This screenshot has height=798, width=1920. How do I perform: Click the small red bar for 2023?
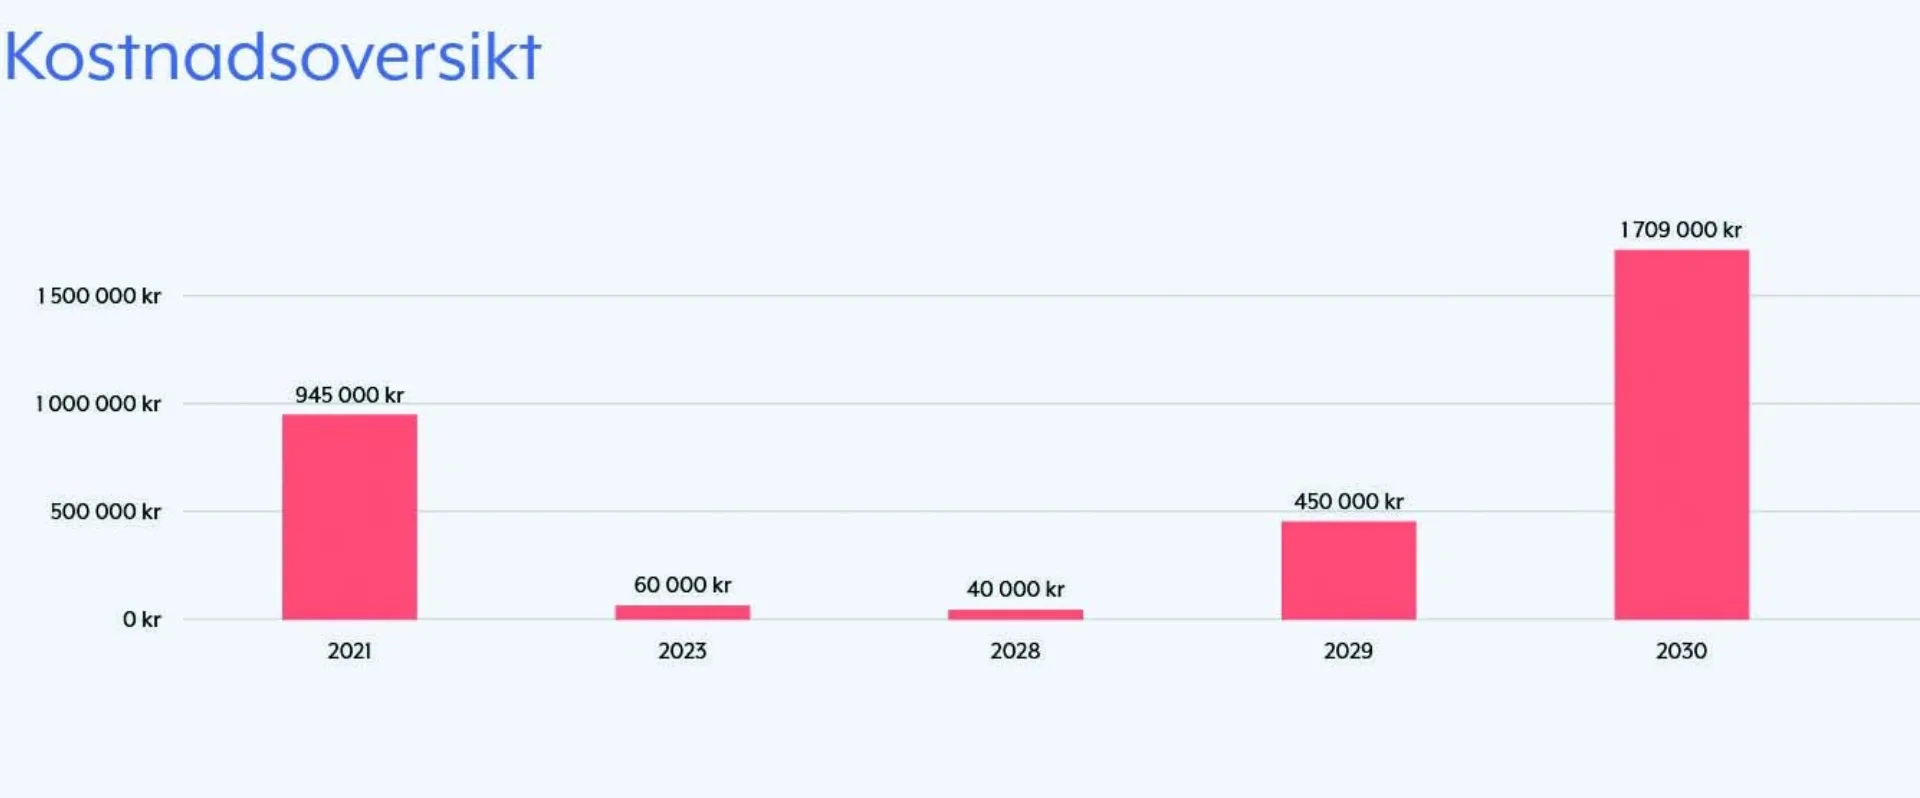682,612
